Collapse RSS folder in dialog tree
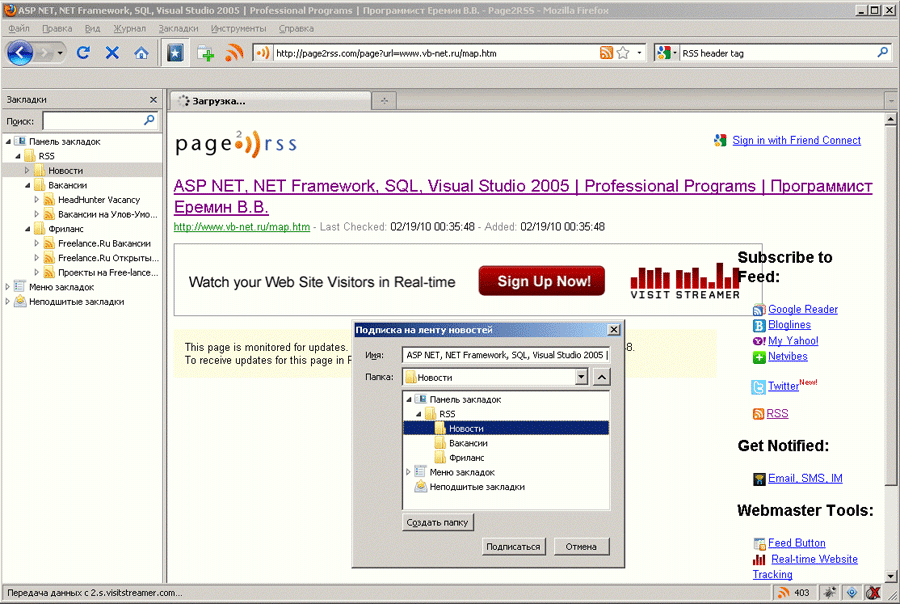900x604 pixels. point(418,413)
